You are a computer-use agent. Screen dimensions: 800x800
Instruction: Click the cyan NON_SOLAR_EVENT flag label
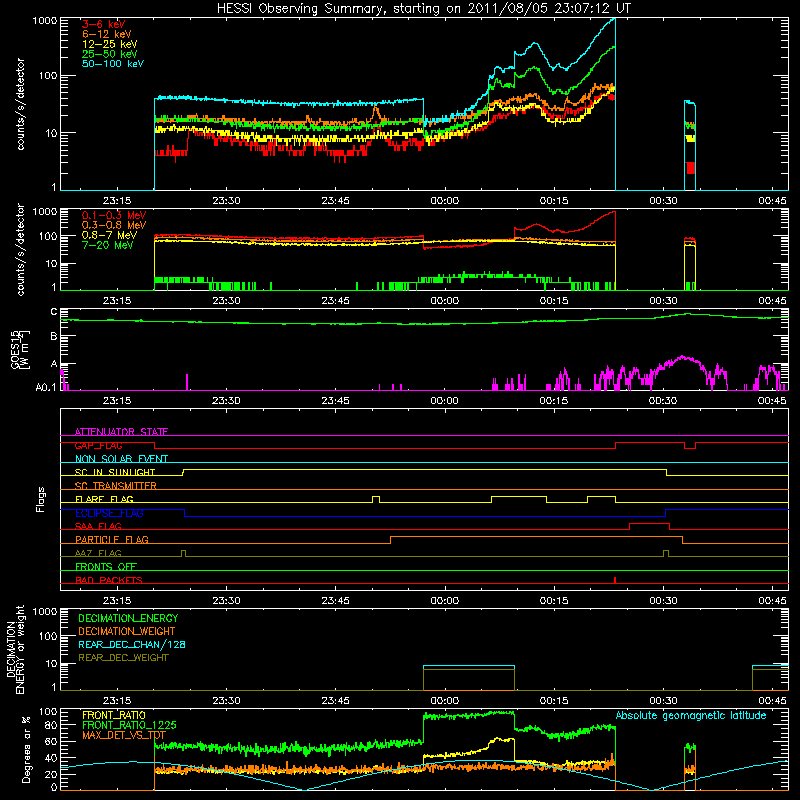pos(121,459)
